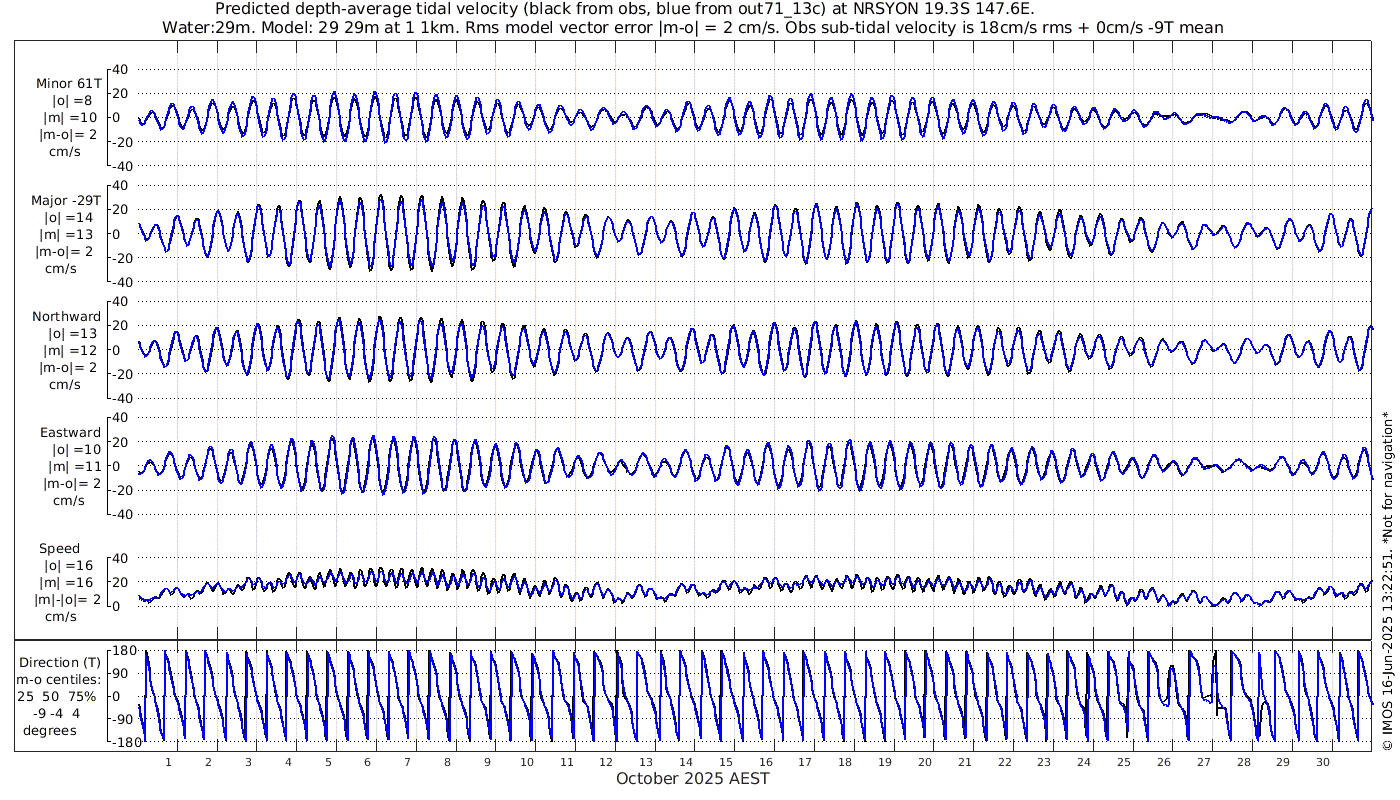The height and width of the screenshot is (800, 1400).
Task: Click the '|o| =16' text under Speed
Action: point(68,566)
